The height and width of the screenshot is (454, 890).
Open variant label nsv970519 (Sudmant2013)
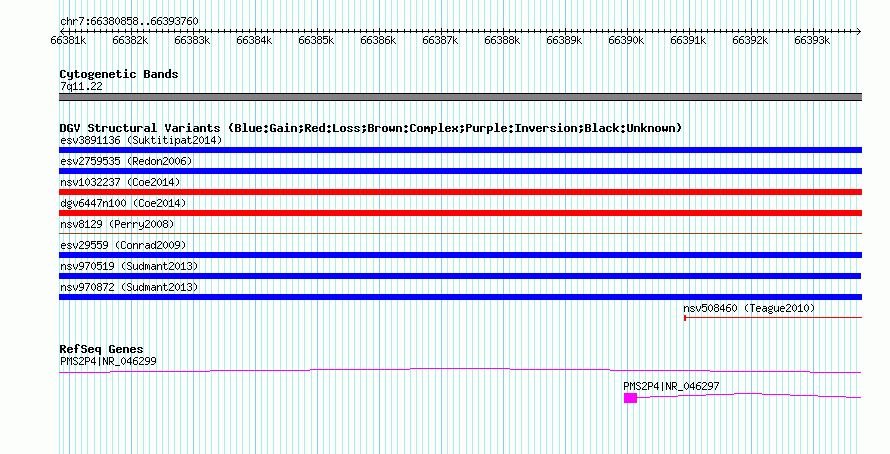(x=129, y=266)
